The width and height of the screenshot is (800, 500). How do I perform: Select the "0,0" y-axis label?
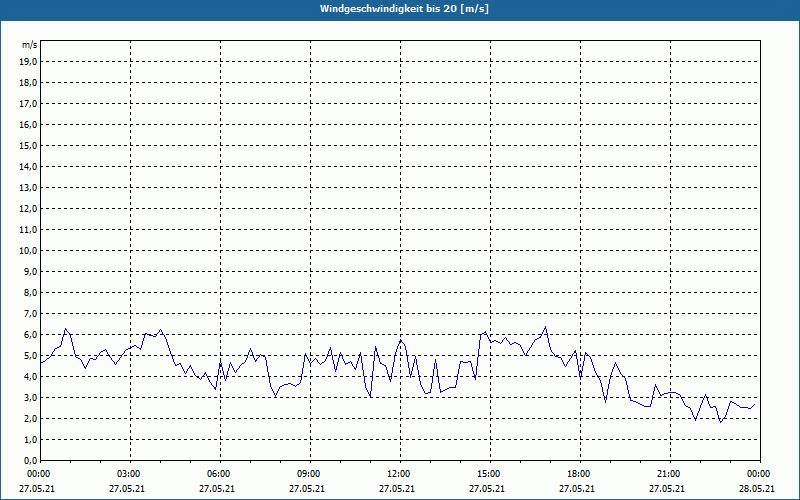pos(30,461)
